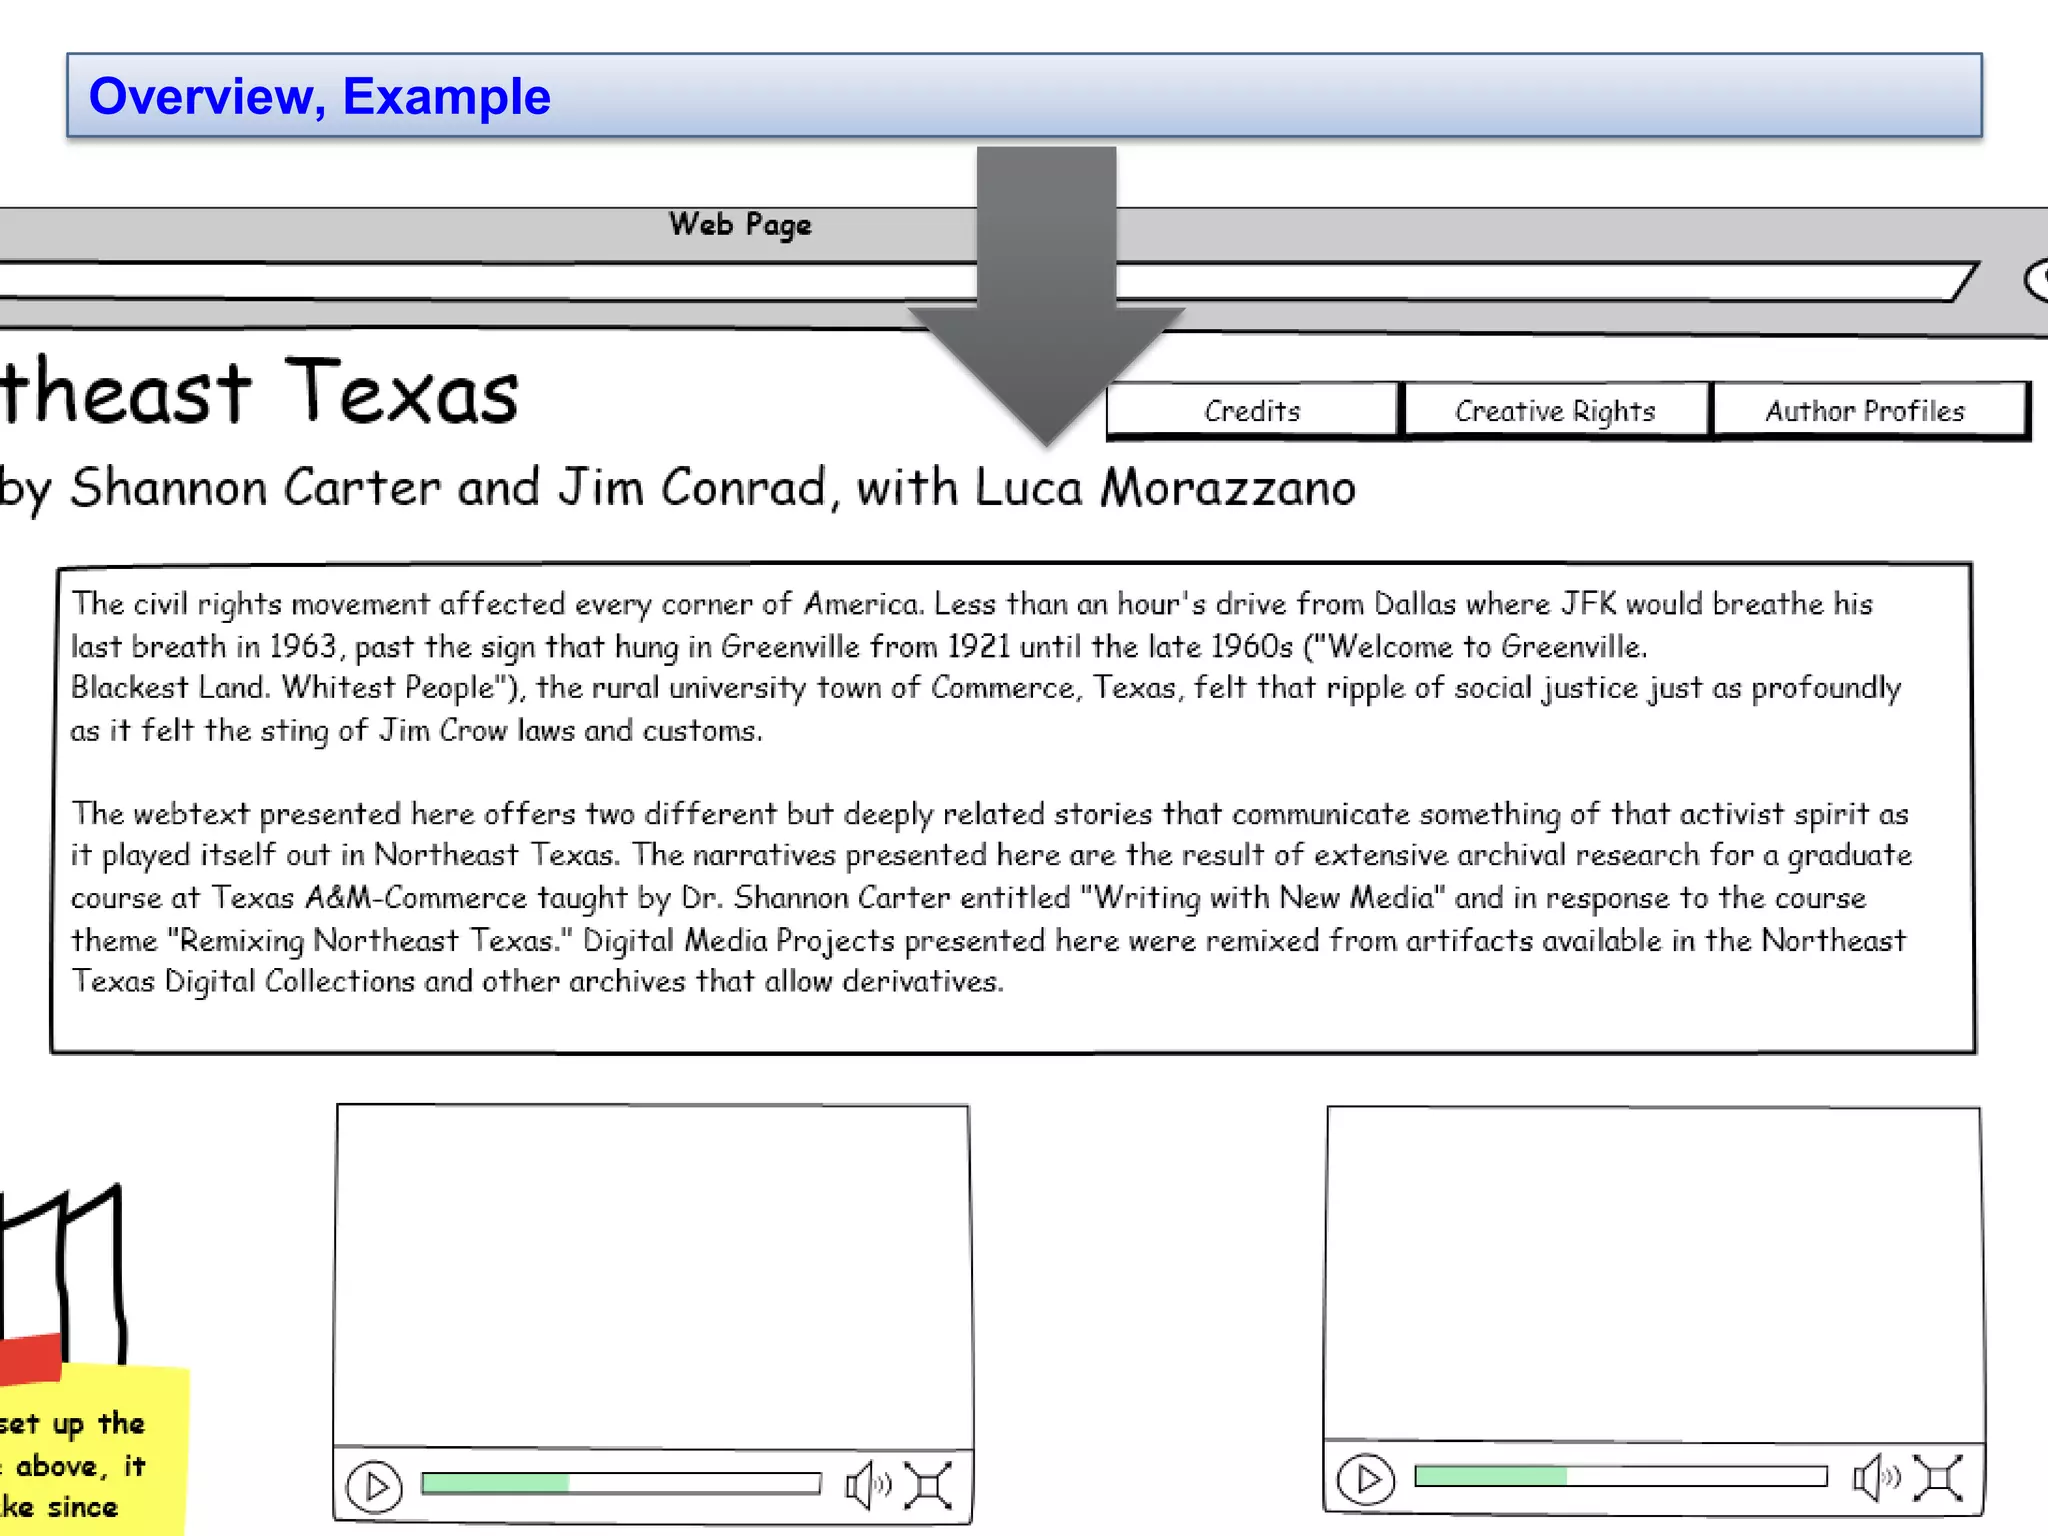Image resolution: width=2048 pixels, height=1536 pixels.
Task: Open the Credits tab
Action: (x=1253, y=411)
